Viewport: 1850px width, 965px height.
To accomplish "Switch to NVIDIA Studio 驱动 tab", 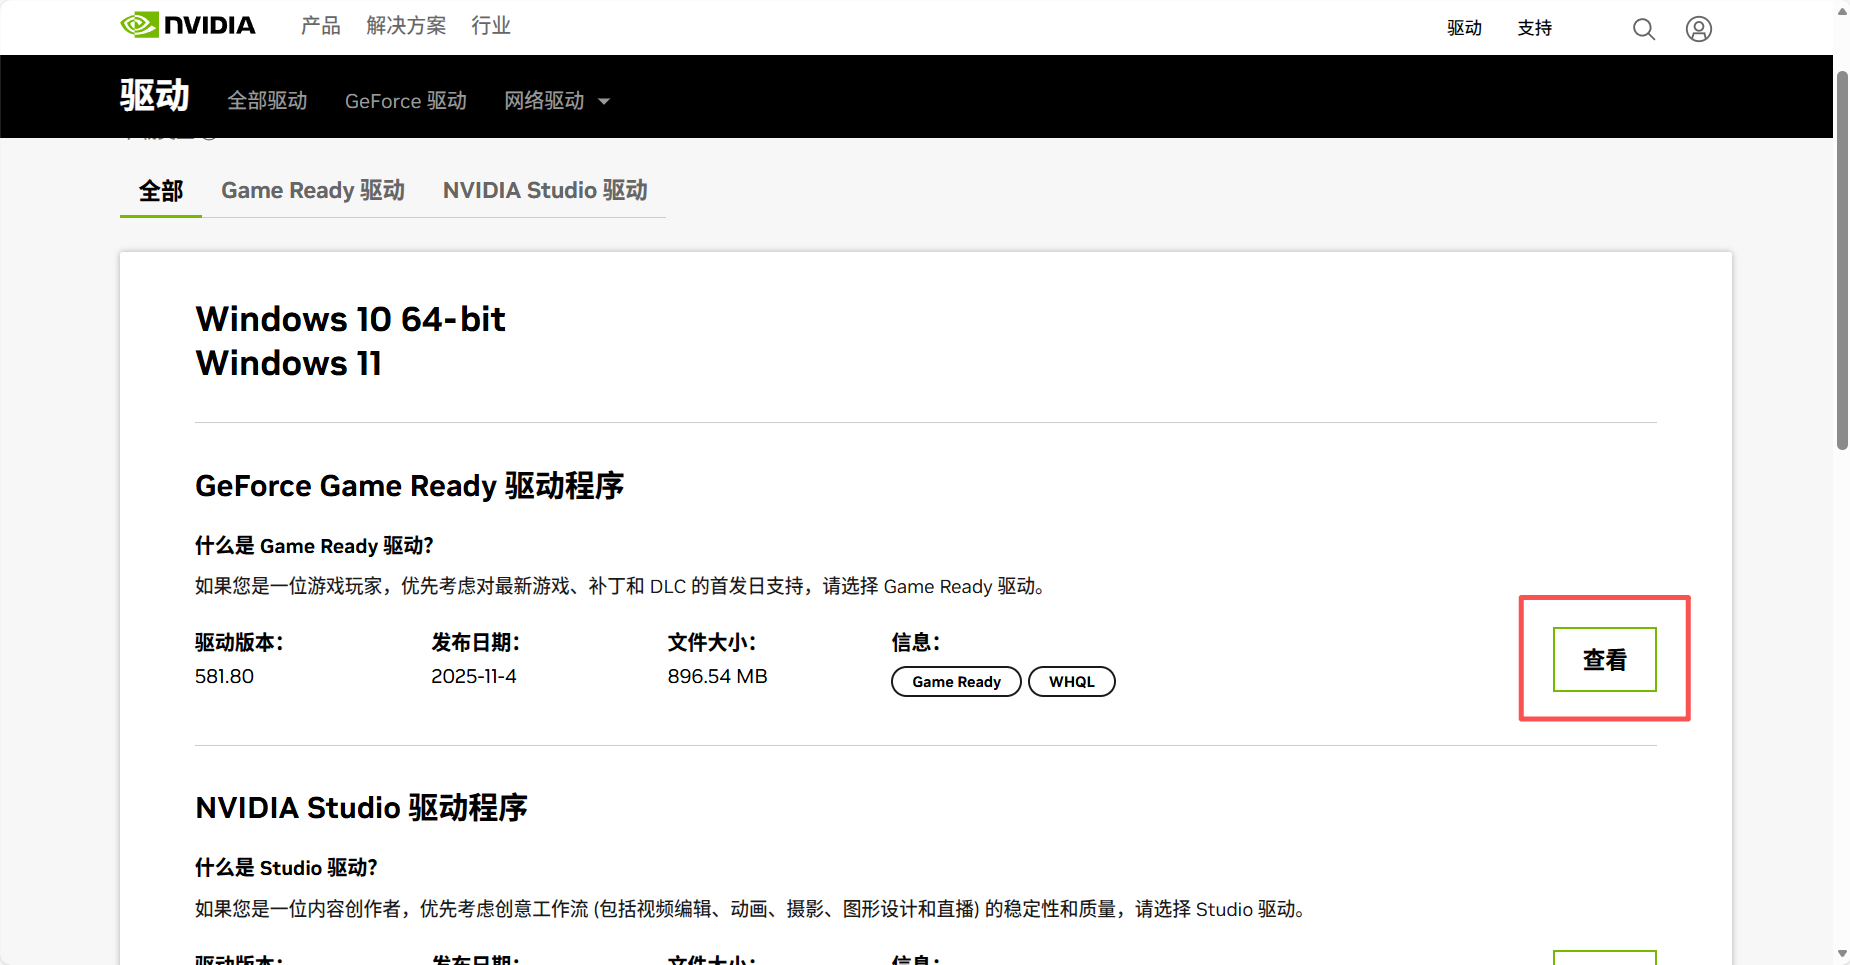I will 545,190.
